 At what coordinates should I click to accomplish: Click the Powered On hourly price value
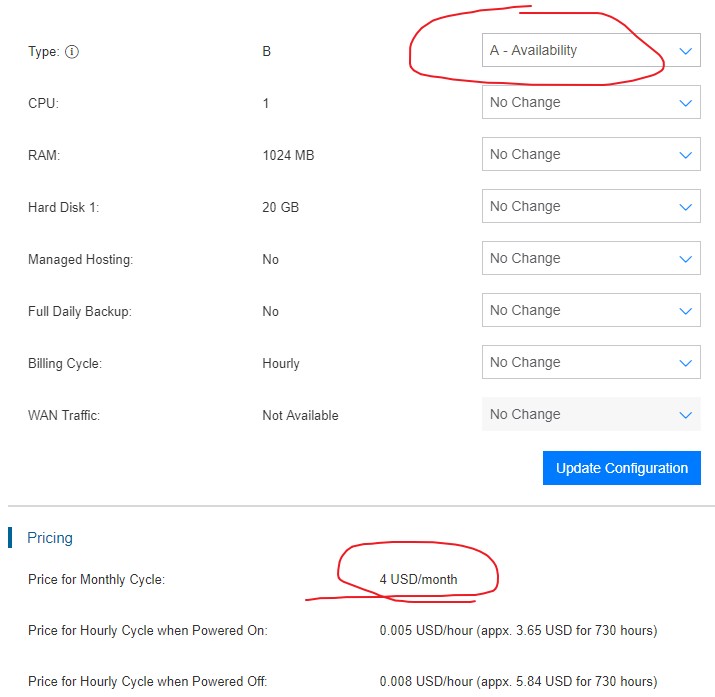coord(518,631)
